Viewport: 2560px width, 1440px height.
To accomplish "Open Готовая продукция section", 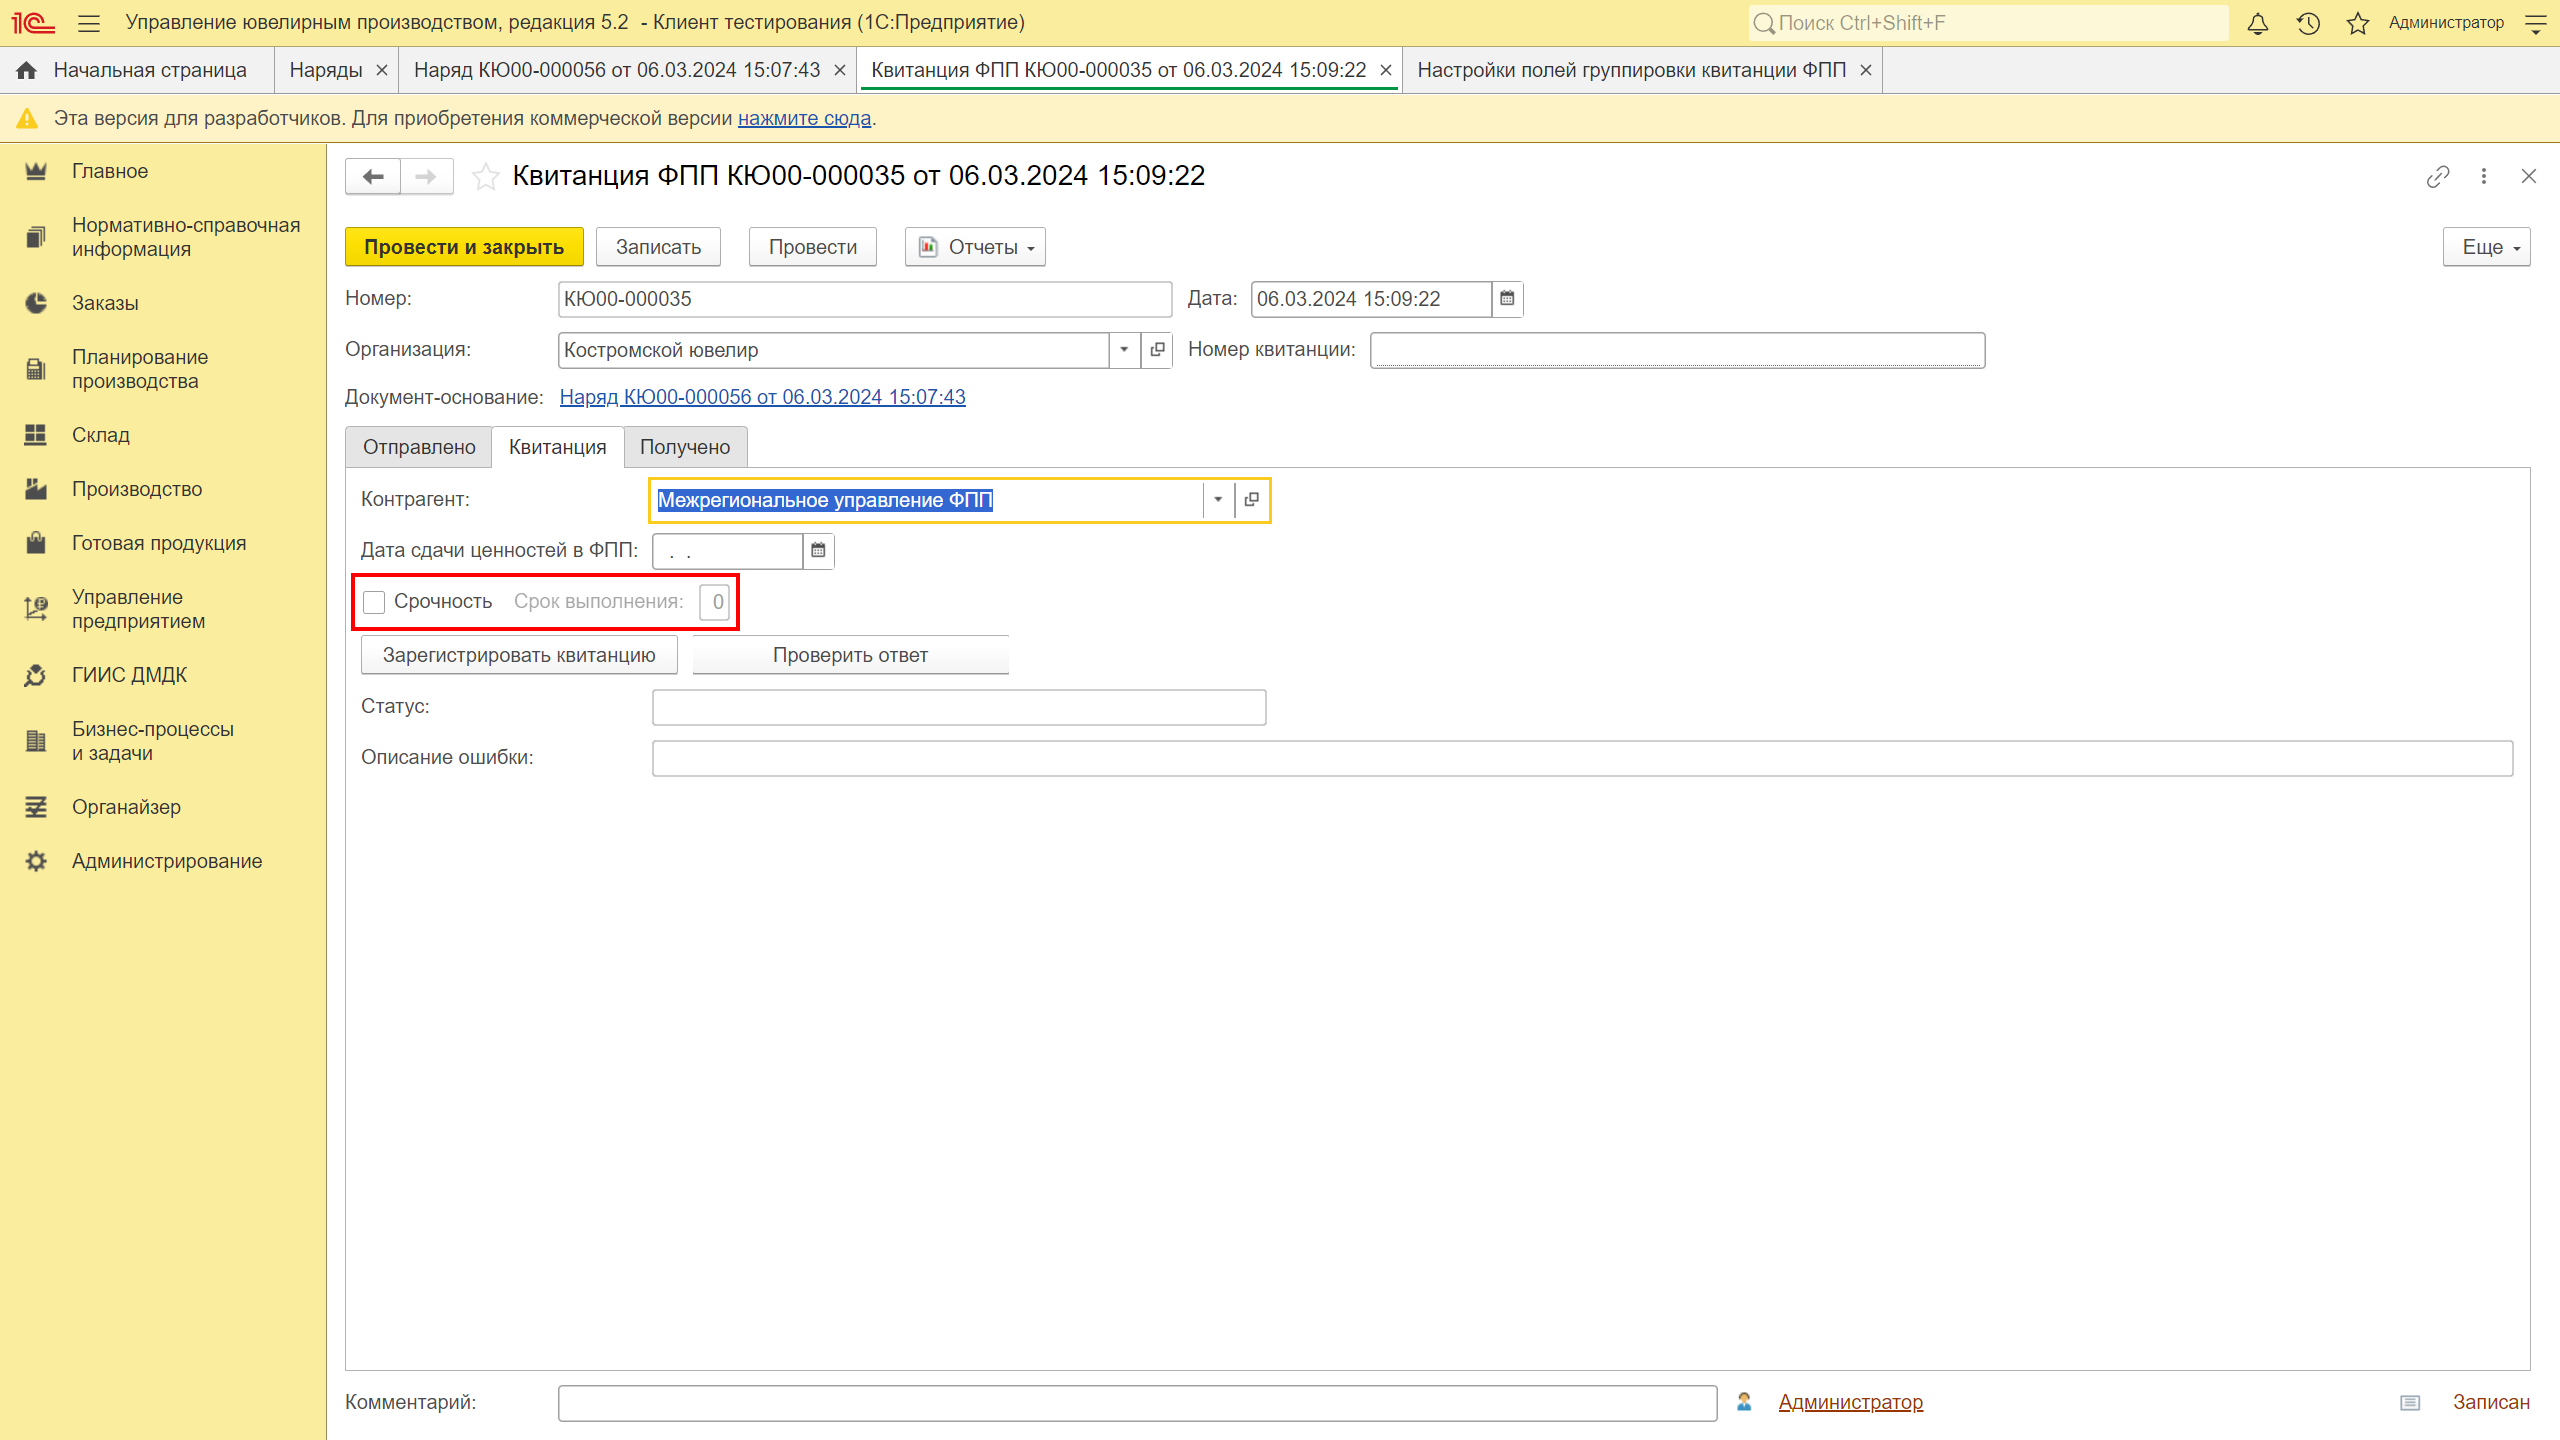I will (159, 543).
